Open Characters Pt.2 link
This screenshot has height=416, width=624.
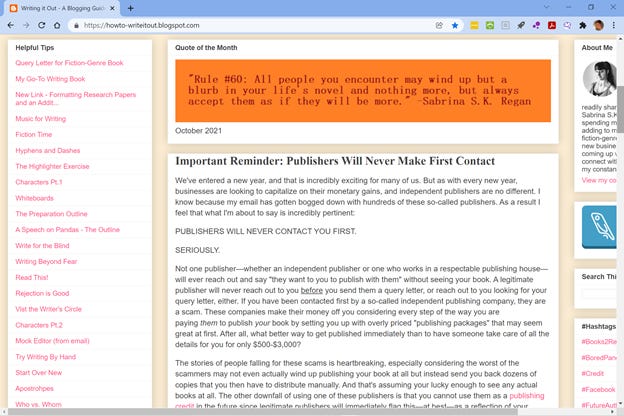39,325
